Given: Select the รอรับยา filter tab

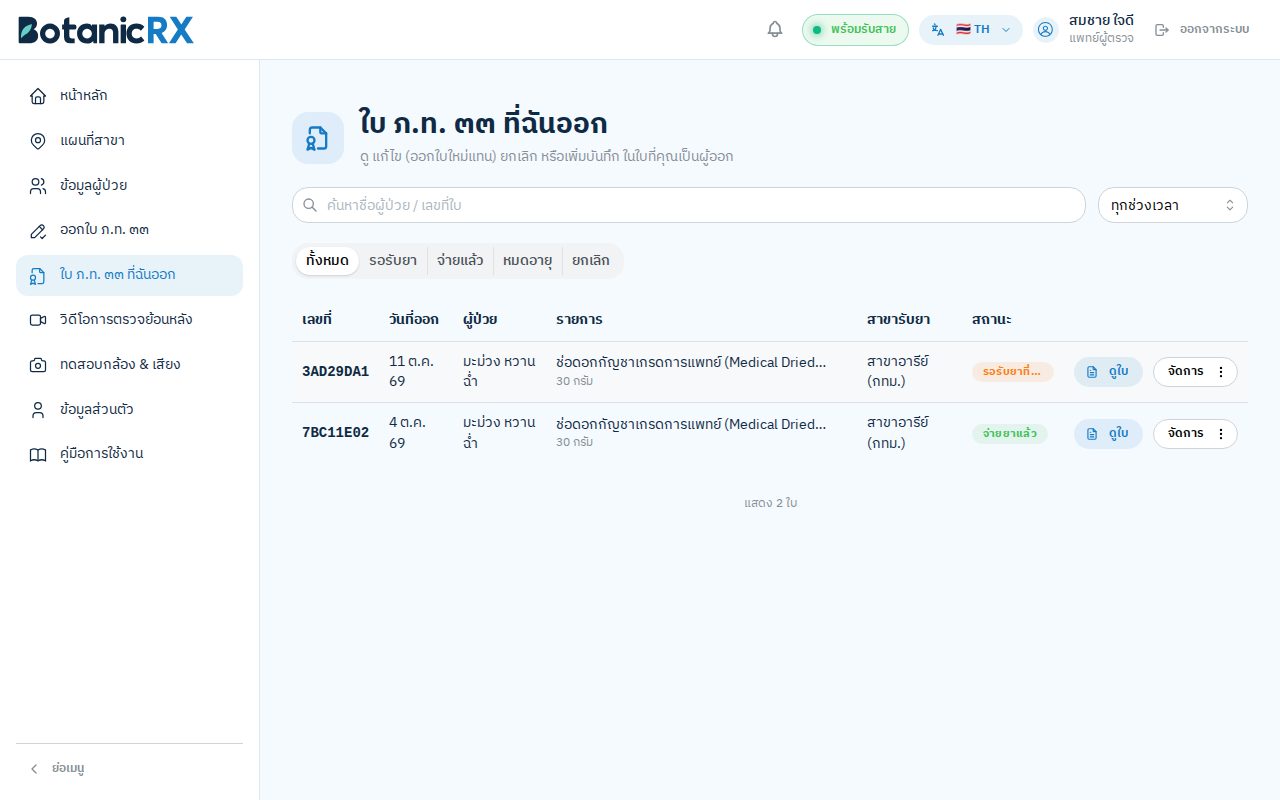Looking at the screenshot, I should 393,261.
